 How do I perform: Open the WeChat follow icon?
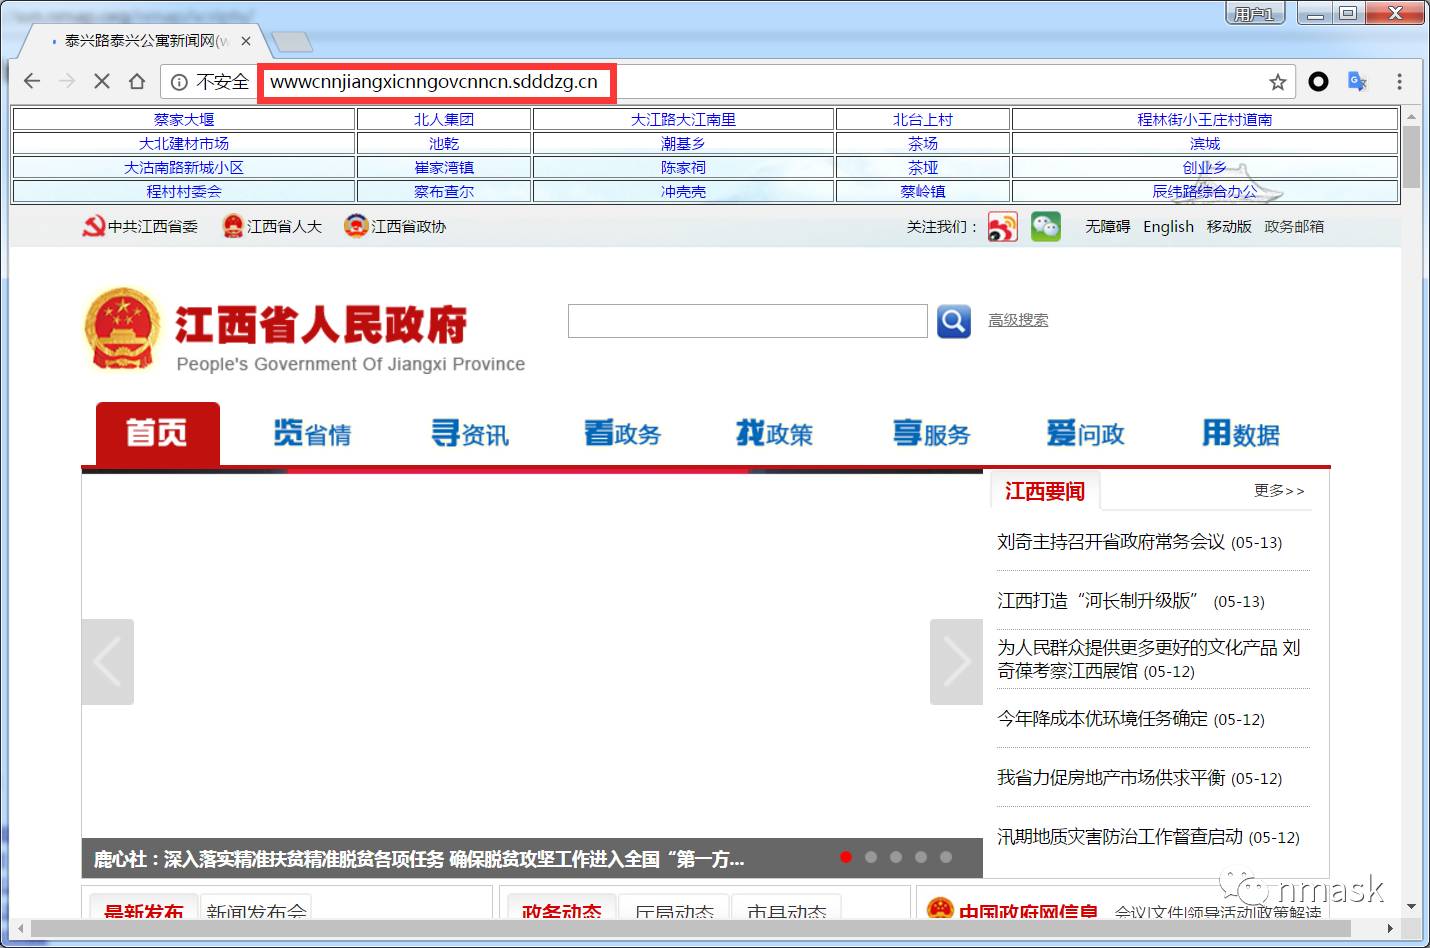click(x=1045, y=226)
